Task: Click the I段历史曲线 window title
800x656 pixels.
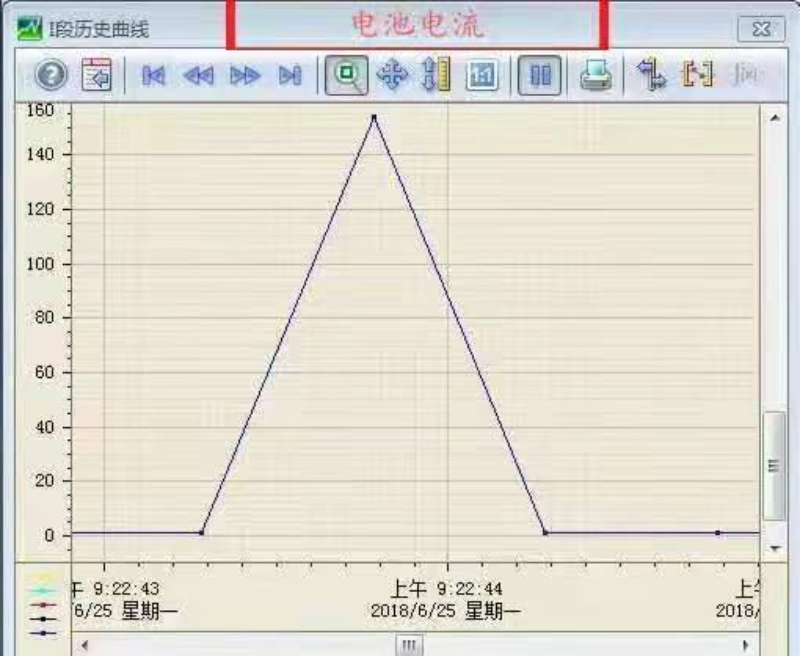Action: pos(99,29)
